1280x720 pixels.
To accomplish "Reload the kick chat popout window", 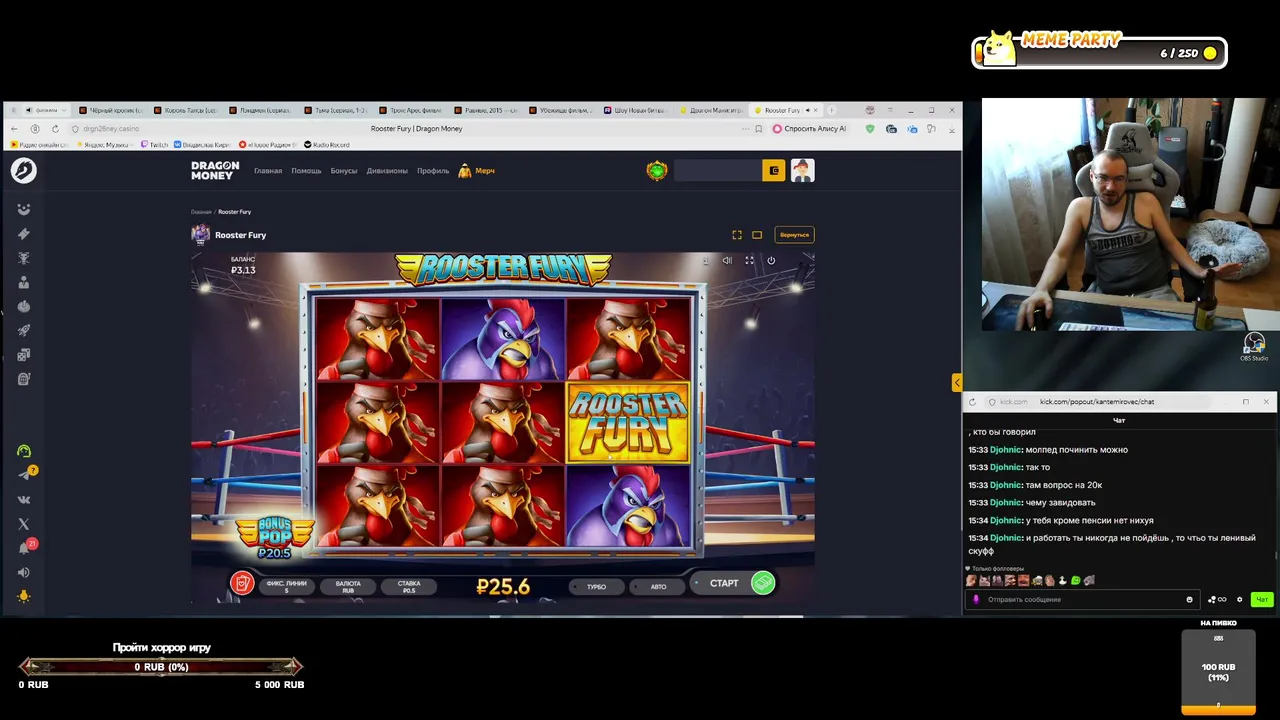I will pyautogui.click(x=972, y=402).
